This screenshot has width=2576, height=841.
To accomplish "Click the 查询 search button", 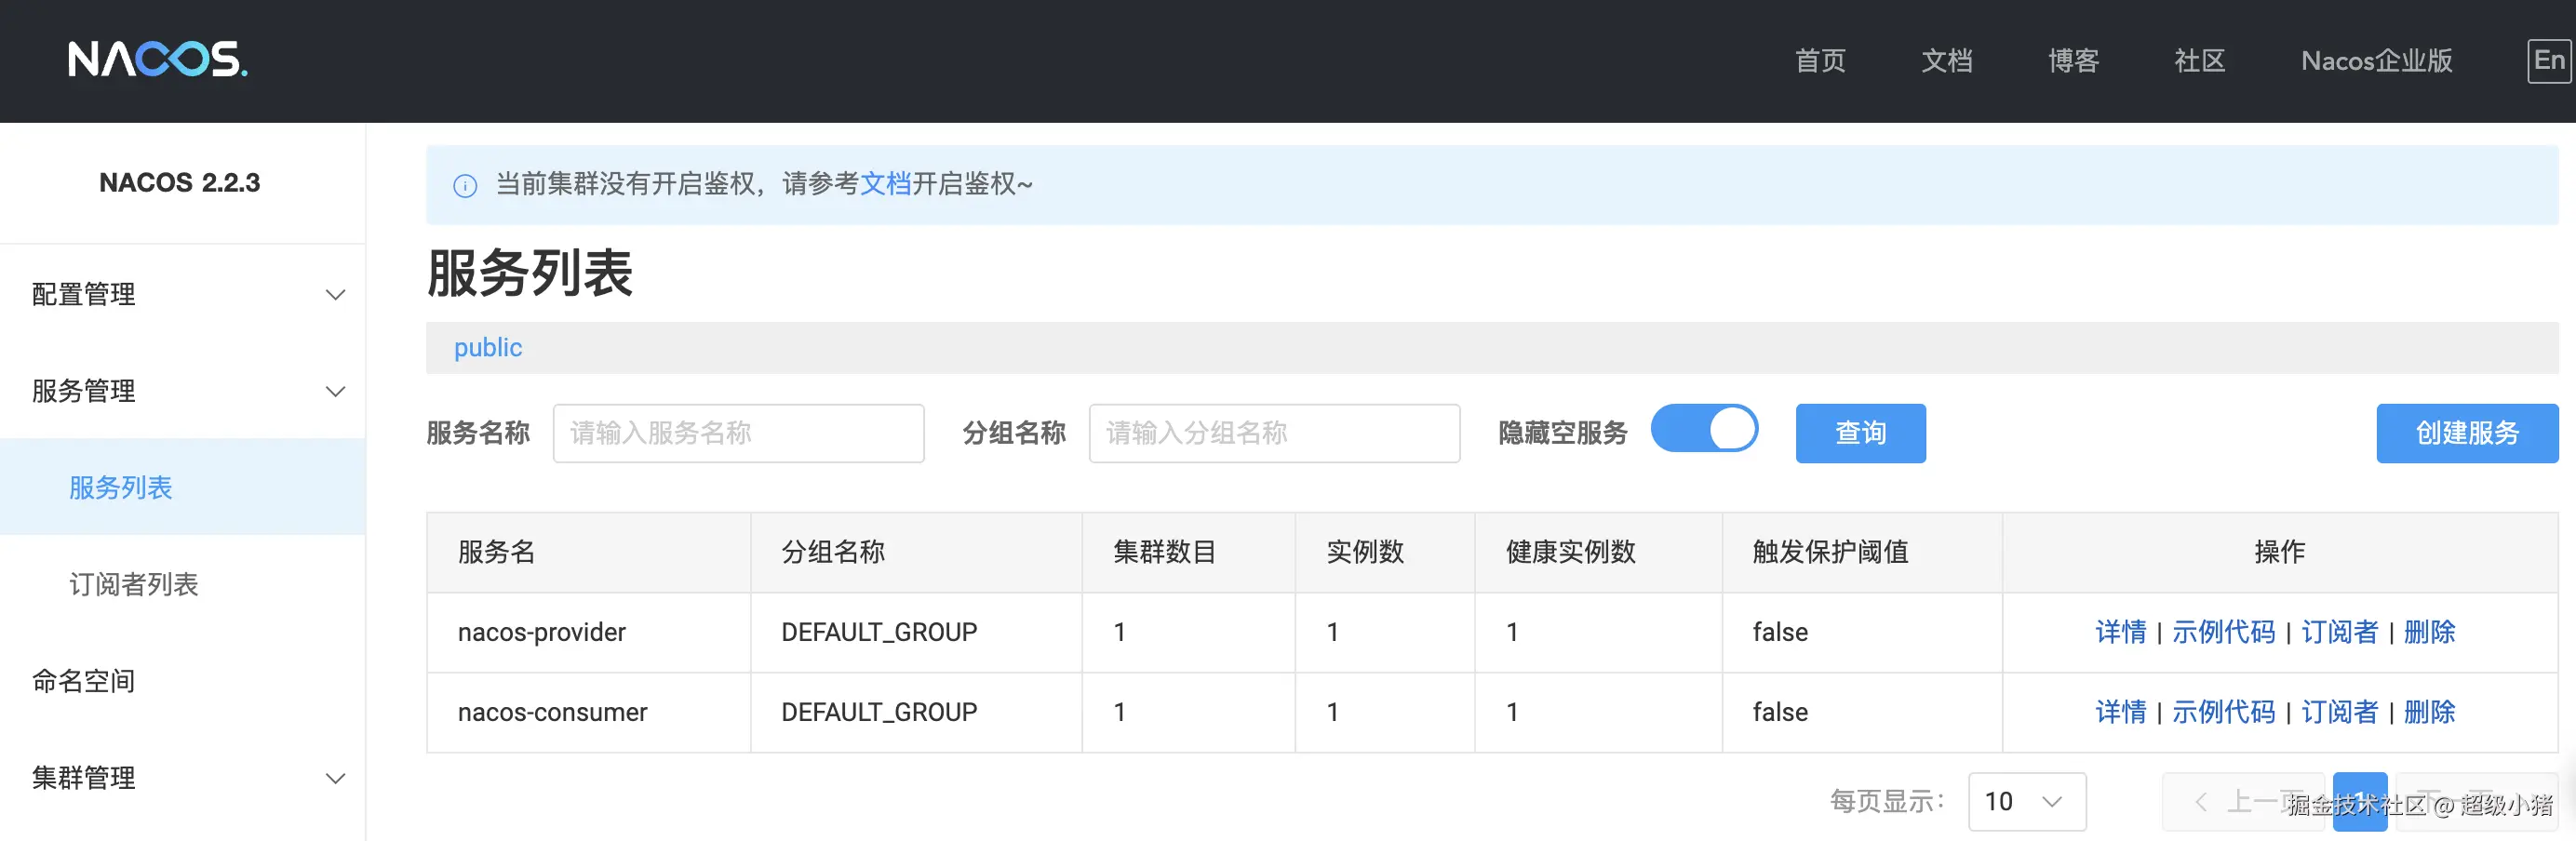I will click(x=1860, y=433).
